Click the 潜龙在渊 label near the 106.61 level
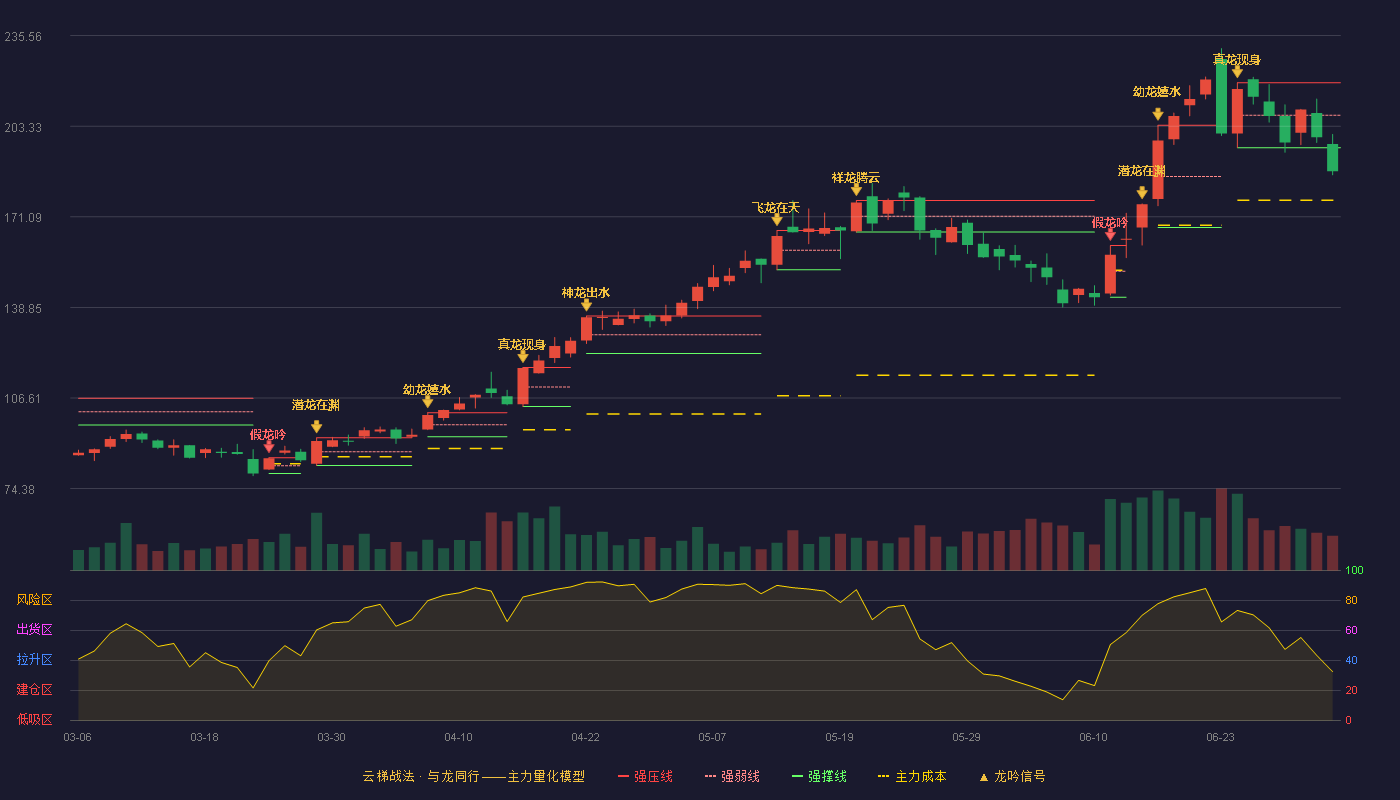Viewport: 1400px width, 800px height. point(316,405)
